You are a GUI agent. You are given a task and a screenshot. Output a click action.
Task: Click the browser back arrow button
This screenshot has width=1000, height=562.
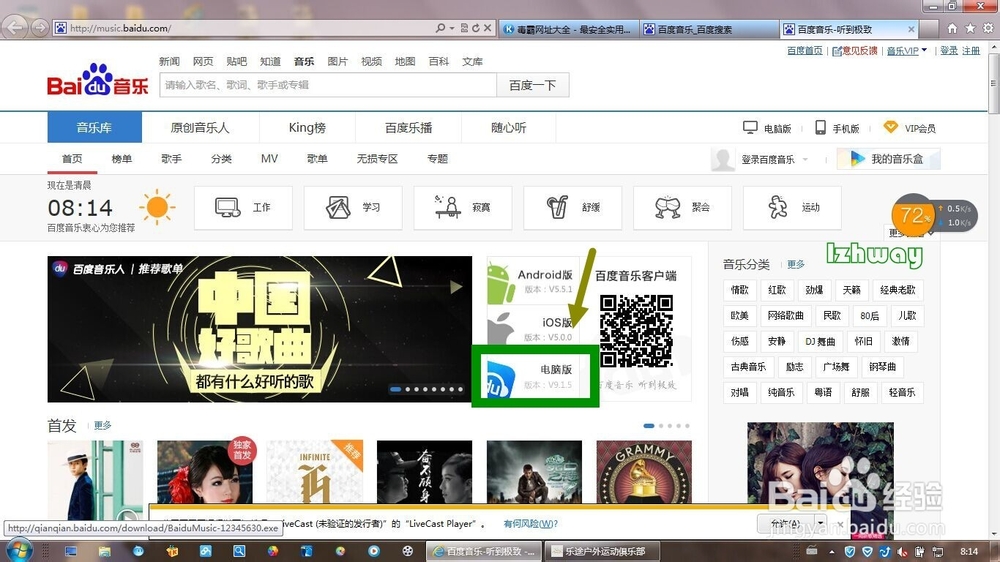coord(15,27)
